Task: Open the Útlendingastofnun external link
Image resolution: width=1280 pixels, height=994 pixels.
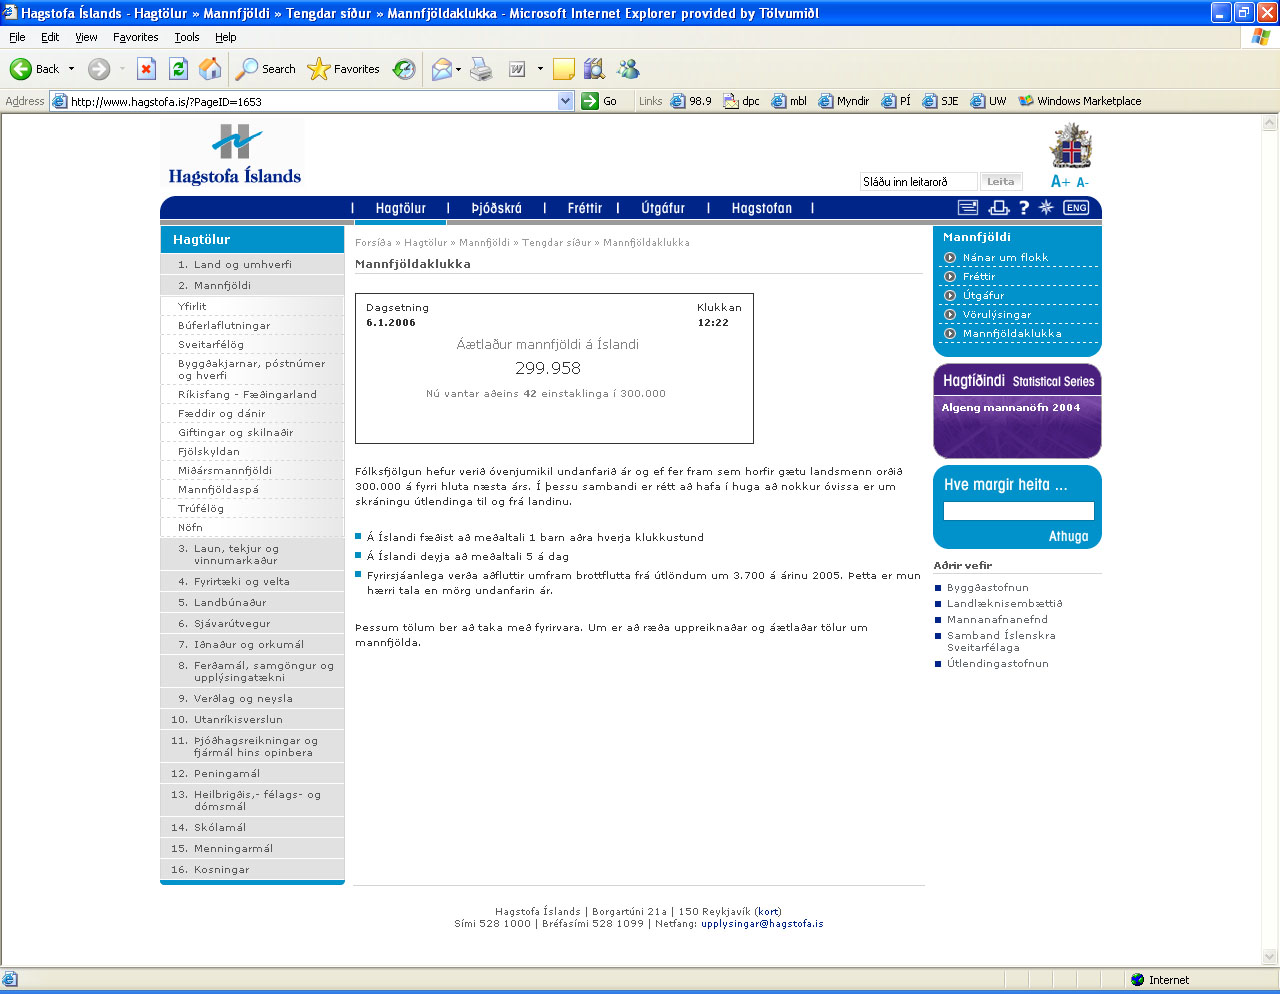Action: (997, 664)
